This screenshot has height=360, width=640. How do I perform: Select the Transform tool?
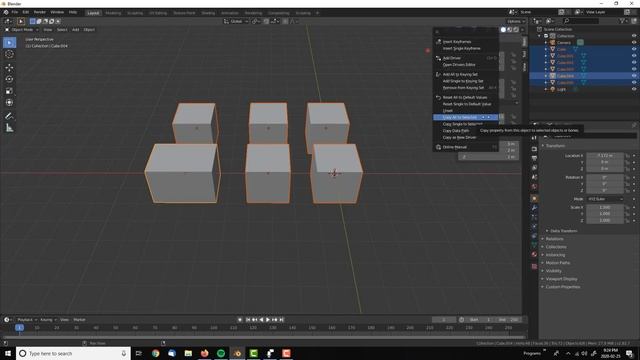(9, 103)
